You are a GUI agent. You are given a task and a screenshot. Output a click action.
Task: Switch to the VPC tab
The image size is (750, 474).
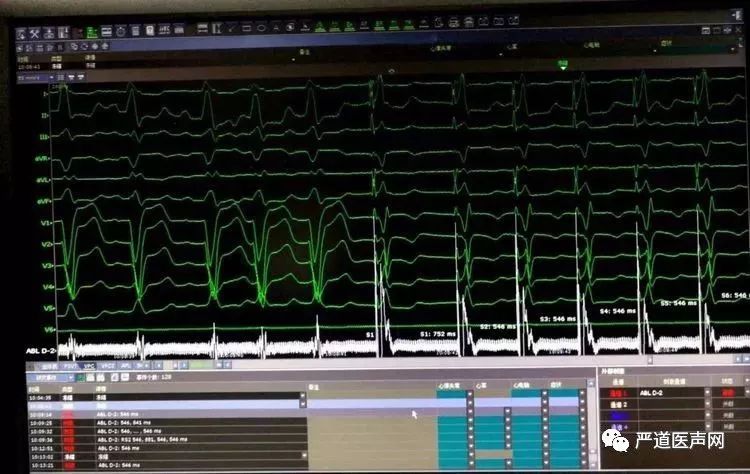pos(90,367)
